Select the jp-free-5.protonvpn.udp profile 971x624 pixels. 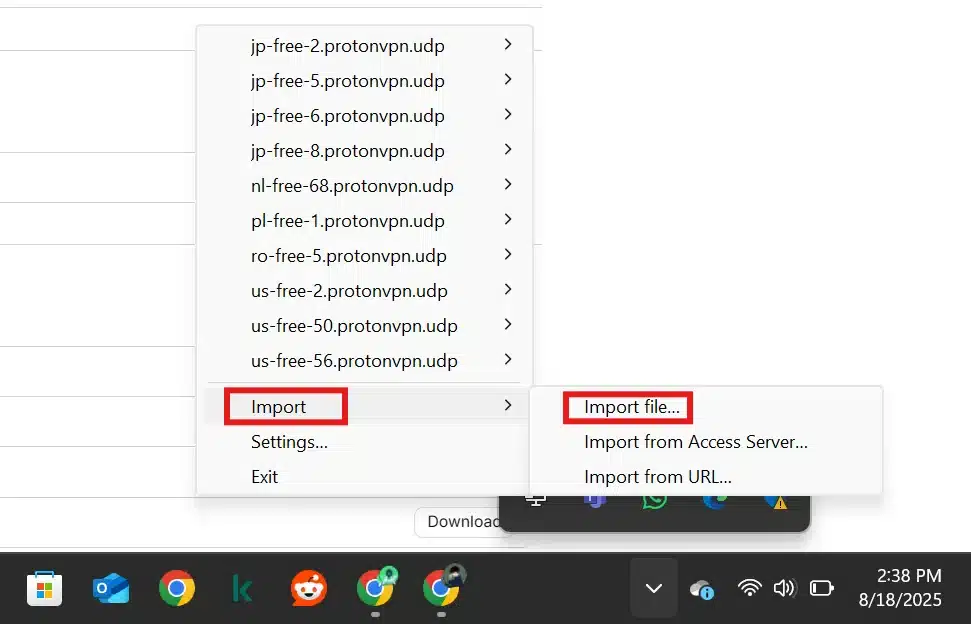[x=364, y=80]
